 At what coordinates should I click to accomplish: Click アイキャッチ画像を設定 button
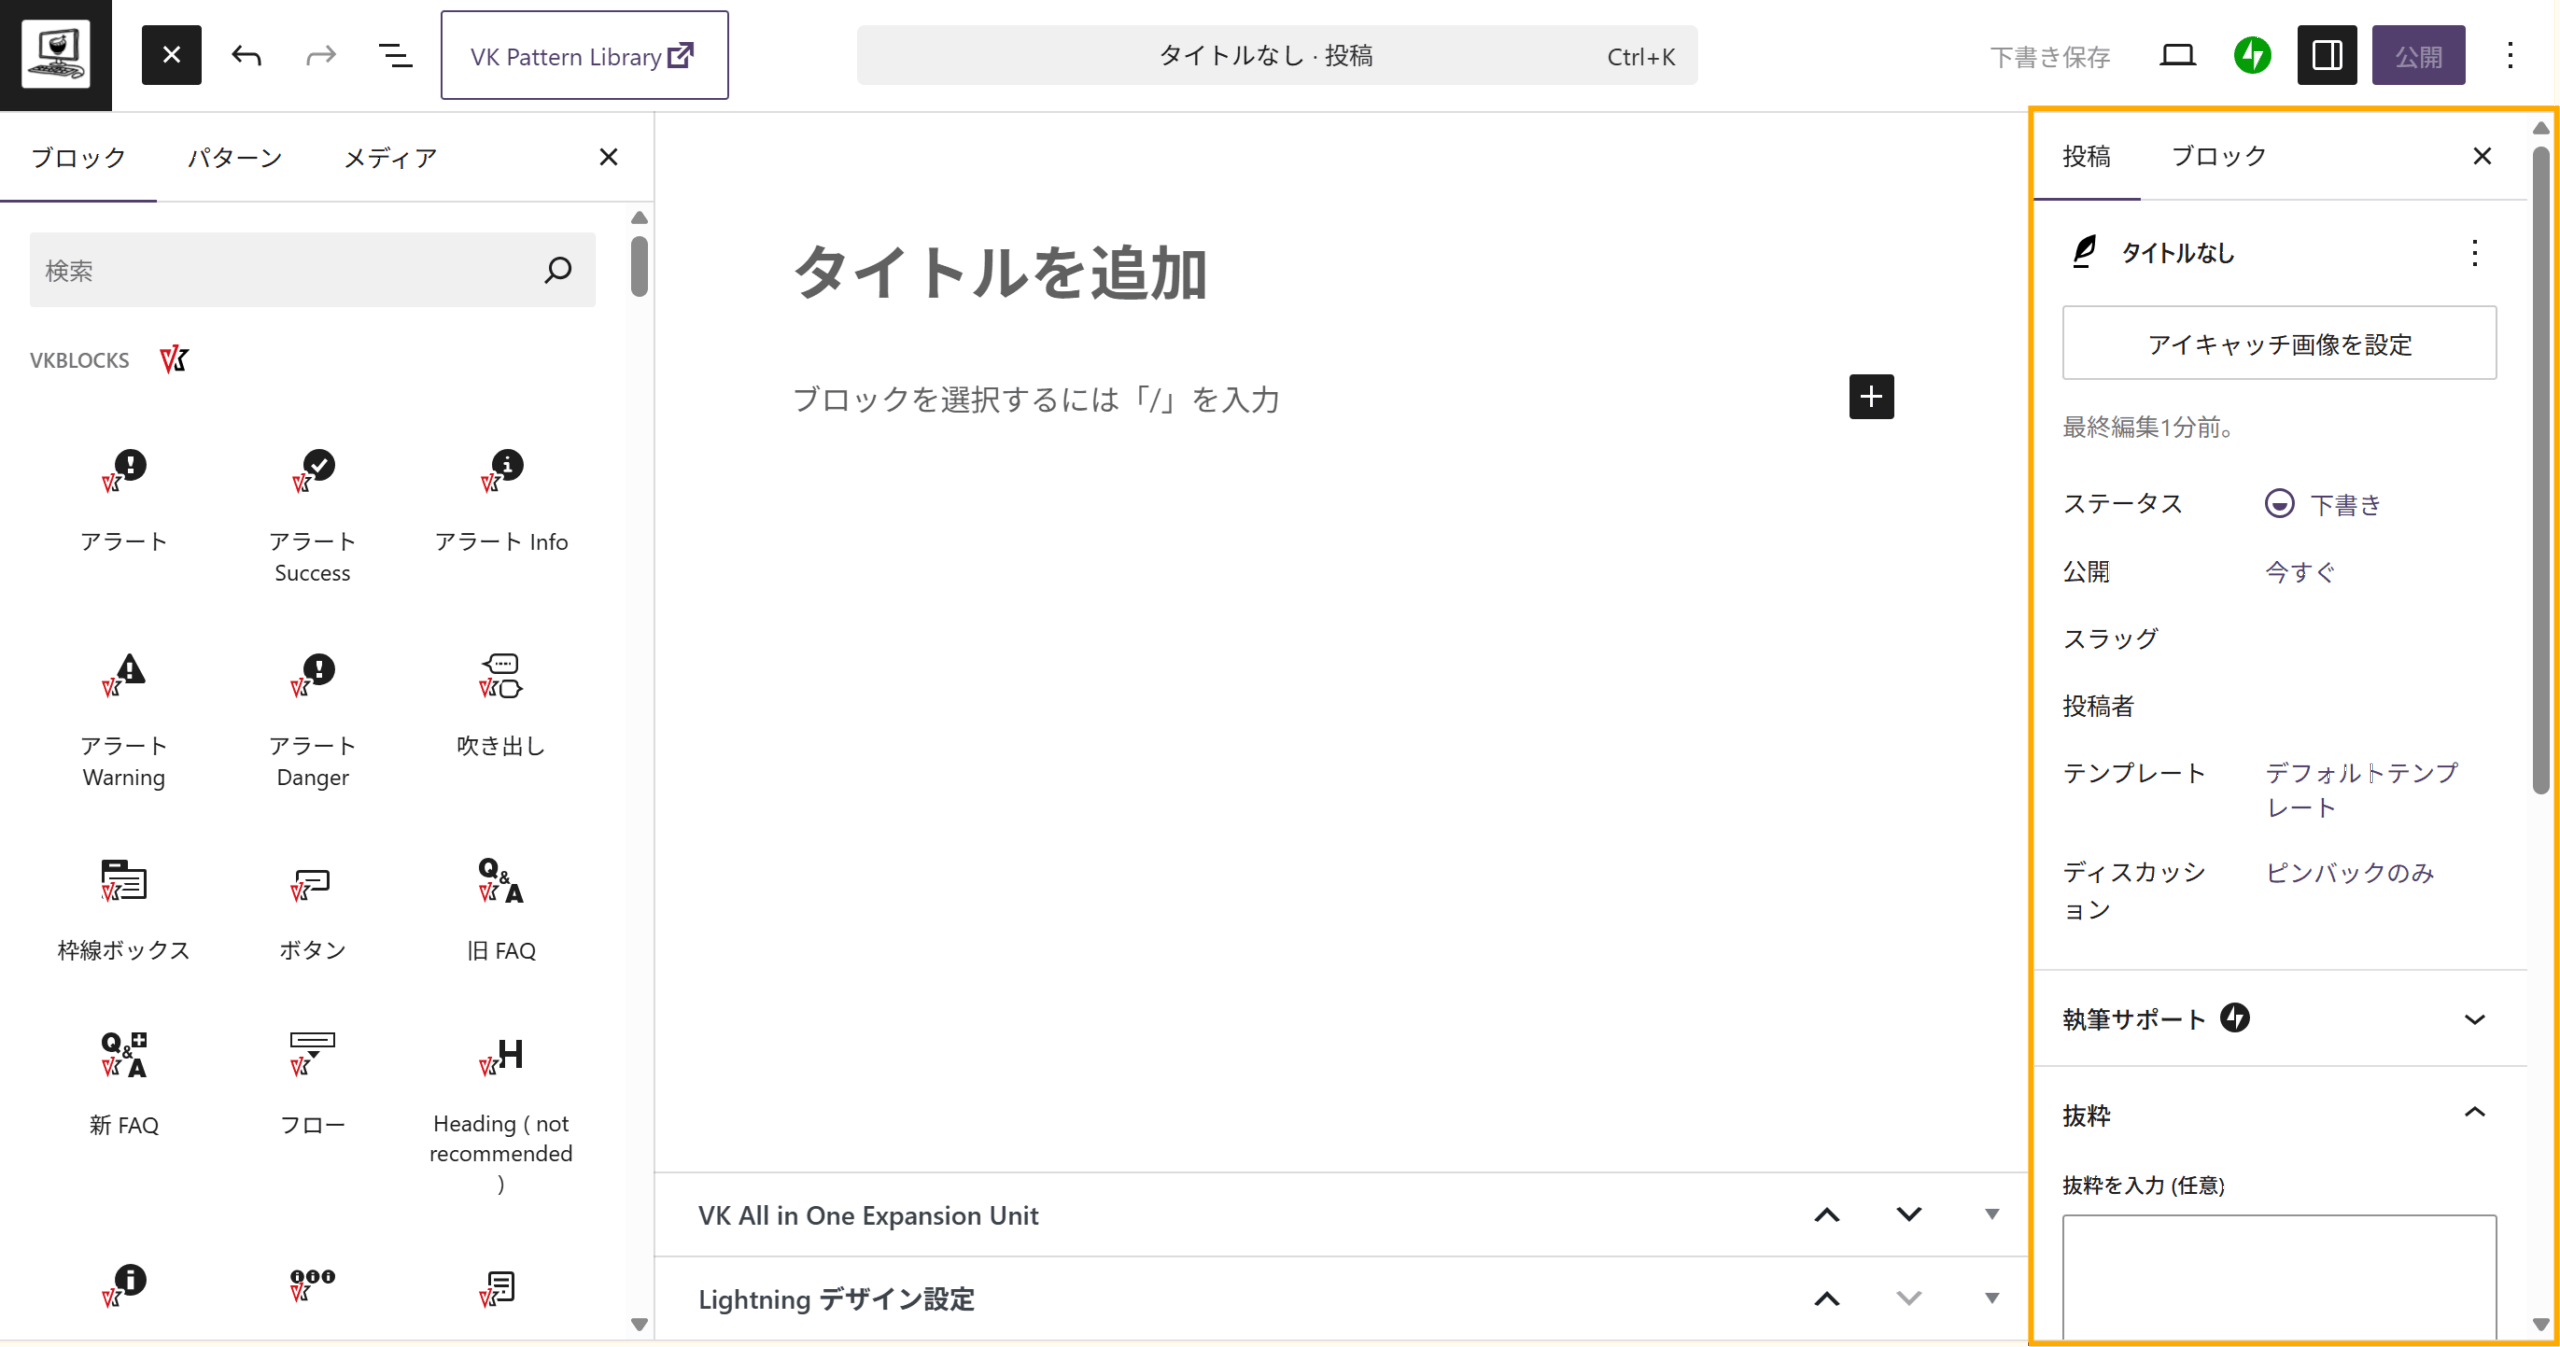[x=2278, y=344]
